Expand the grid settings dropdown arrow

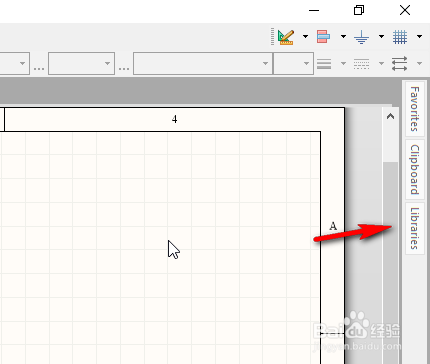point(419,37)
